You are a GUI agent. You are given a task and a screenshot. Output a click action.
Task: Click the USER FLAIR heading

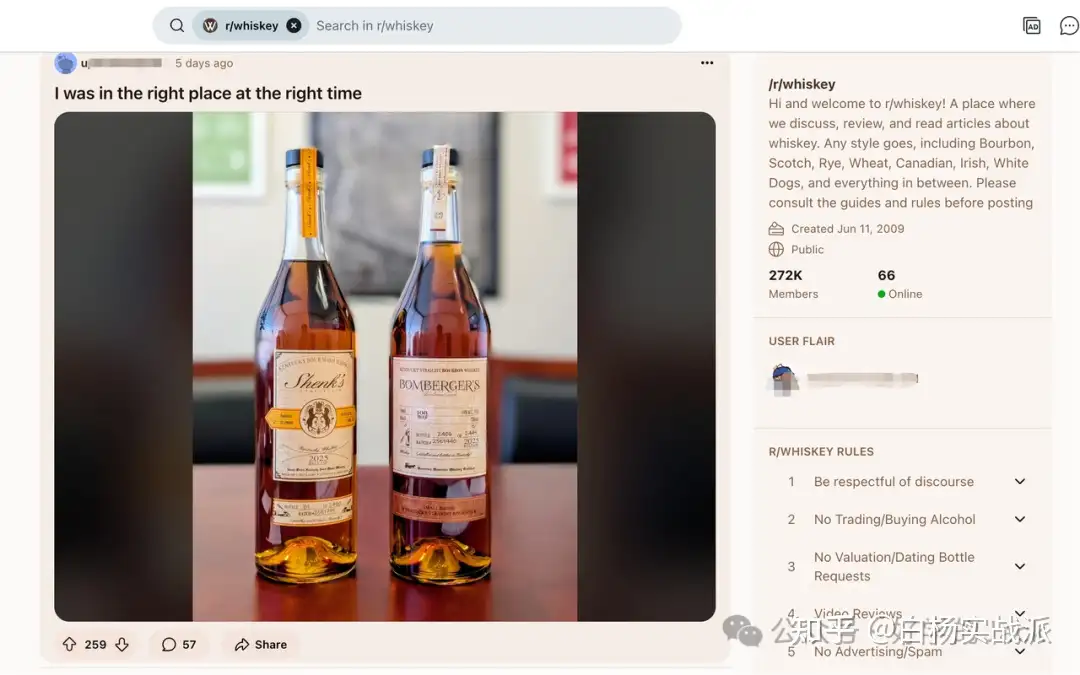click(x=801, y=341)
